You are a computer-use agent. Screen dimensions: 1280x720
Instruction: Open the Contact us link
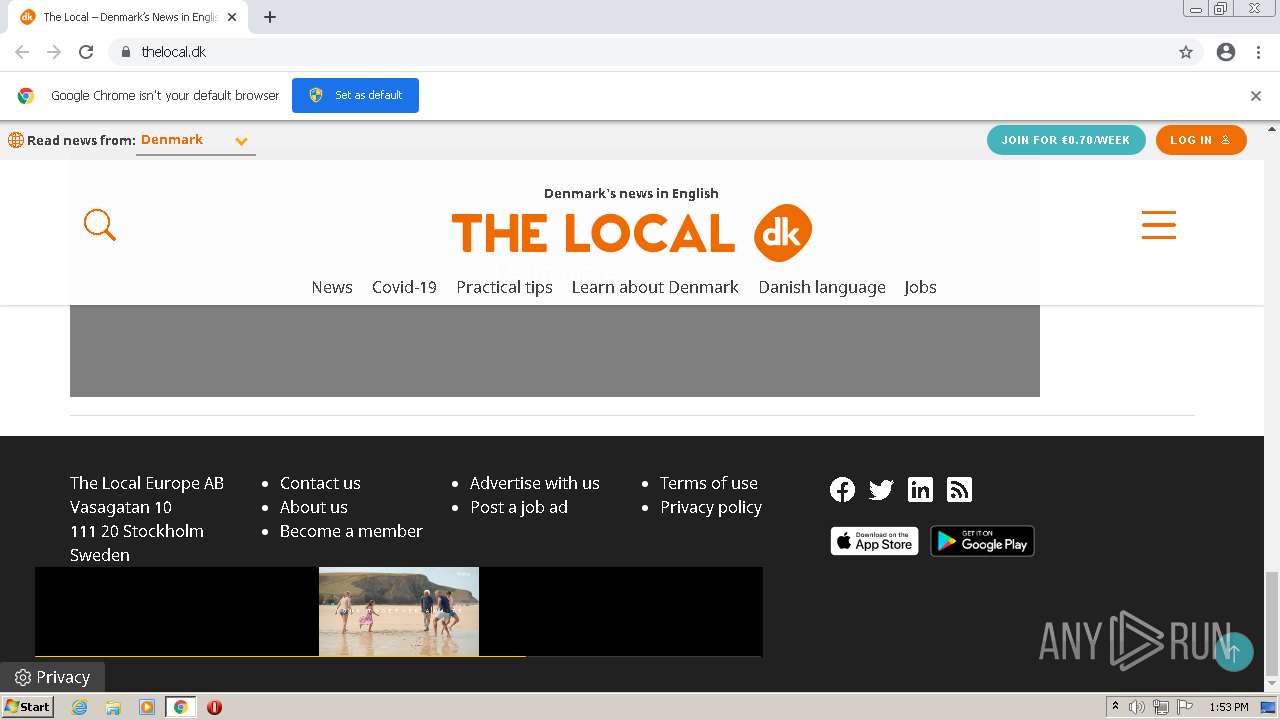[x=320, y=483]
